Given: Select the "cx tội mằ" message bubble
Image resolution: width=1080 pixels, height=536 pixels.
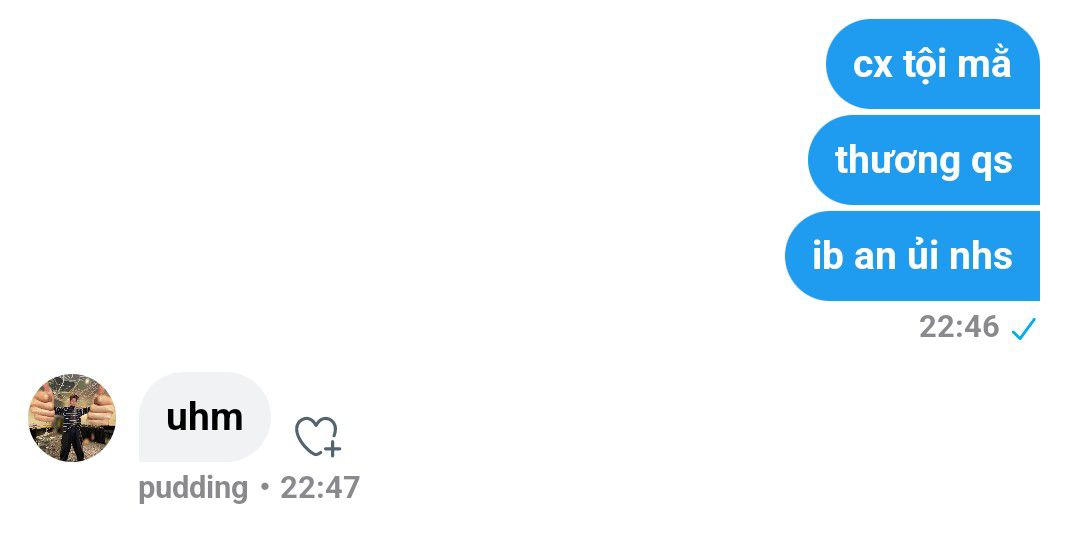Looking at the screenshot, I should [x=932, y=64].
